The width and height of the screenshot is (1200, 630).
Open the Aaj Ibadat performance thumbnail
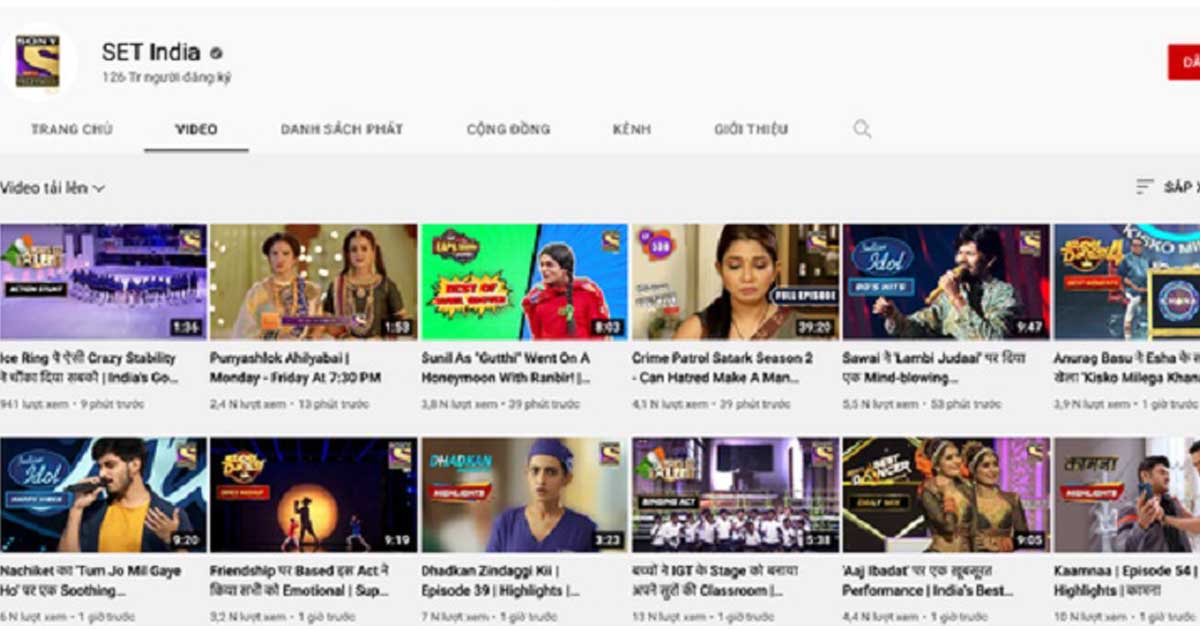(946, 495)
